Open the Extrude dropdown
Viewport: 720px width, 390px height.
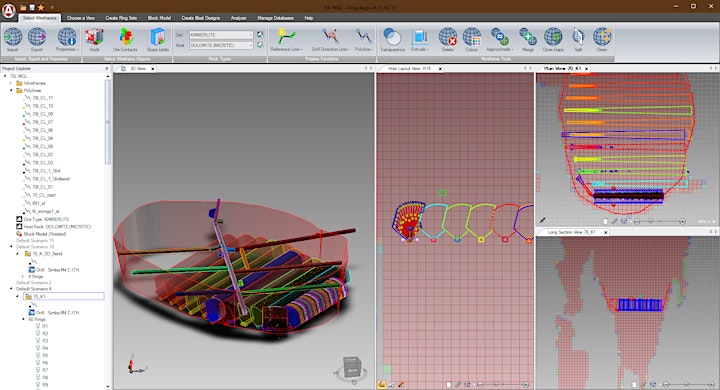(420, 49)
